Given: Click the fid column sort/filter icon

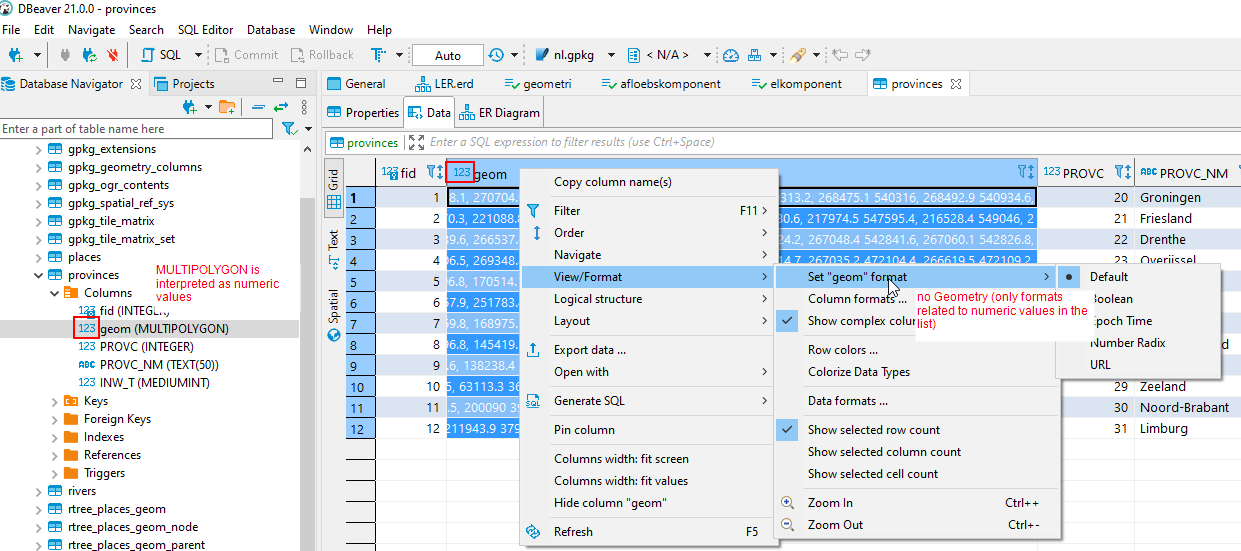Looking at the screenshot, I should 434,173.
